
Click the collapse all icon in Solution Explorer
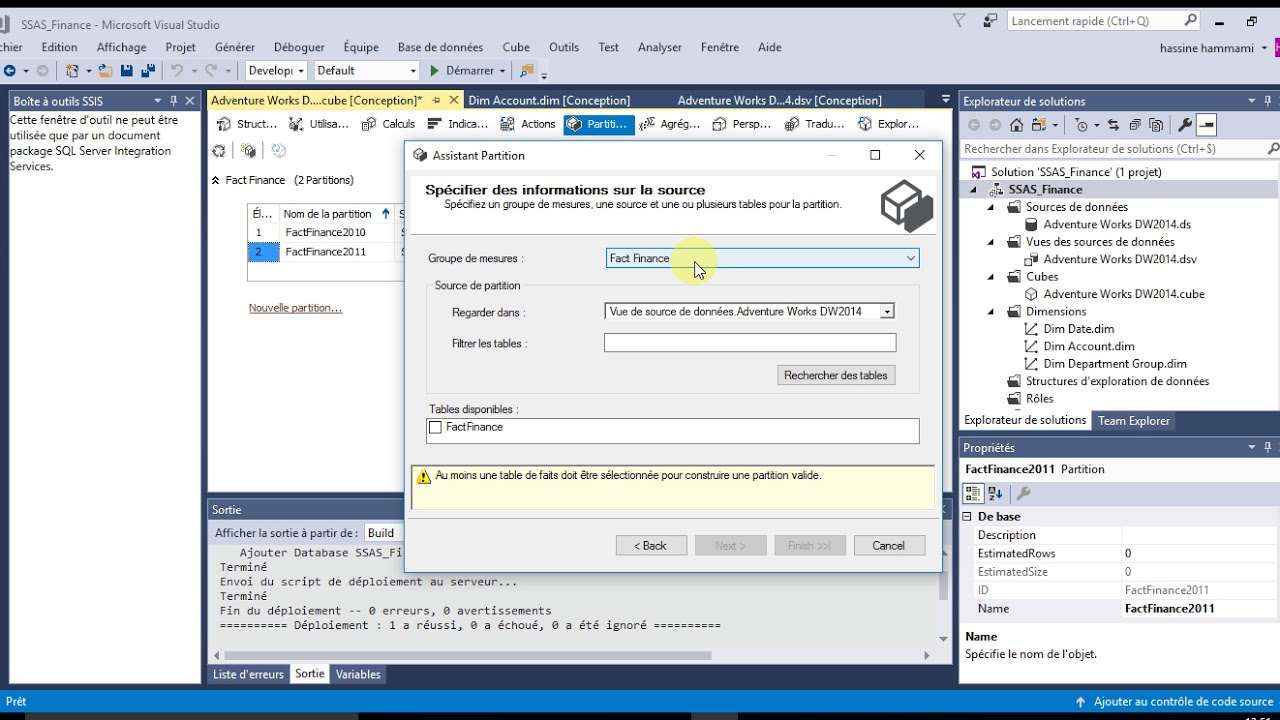tap(1135, 125)
